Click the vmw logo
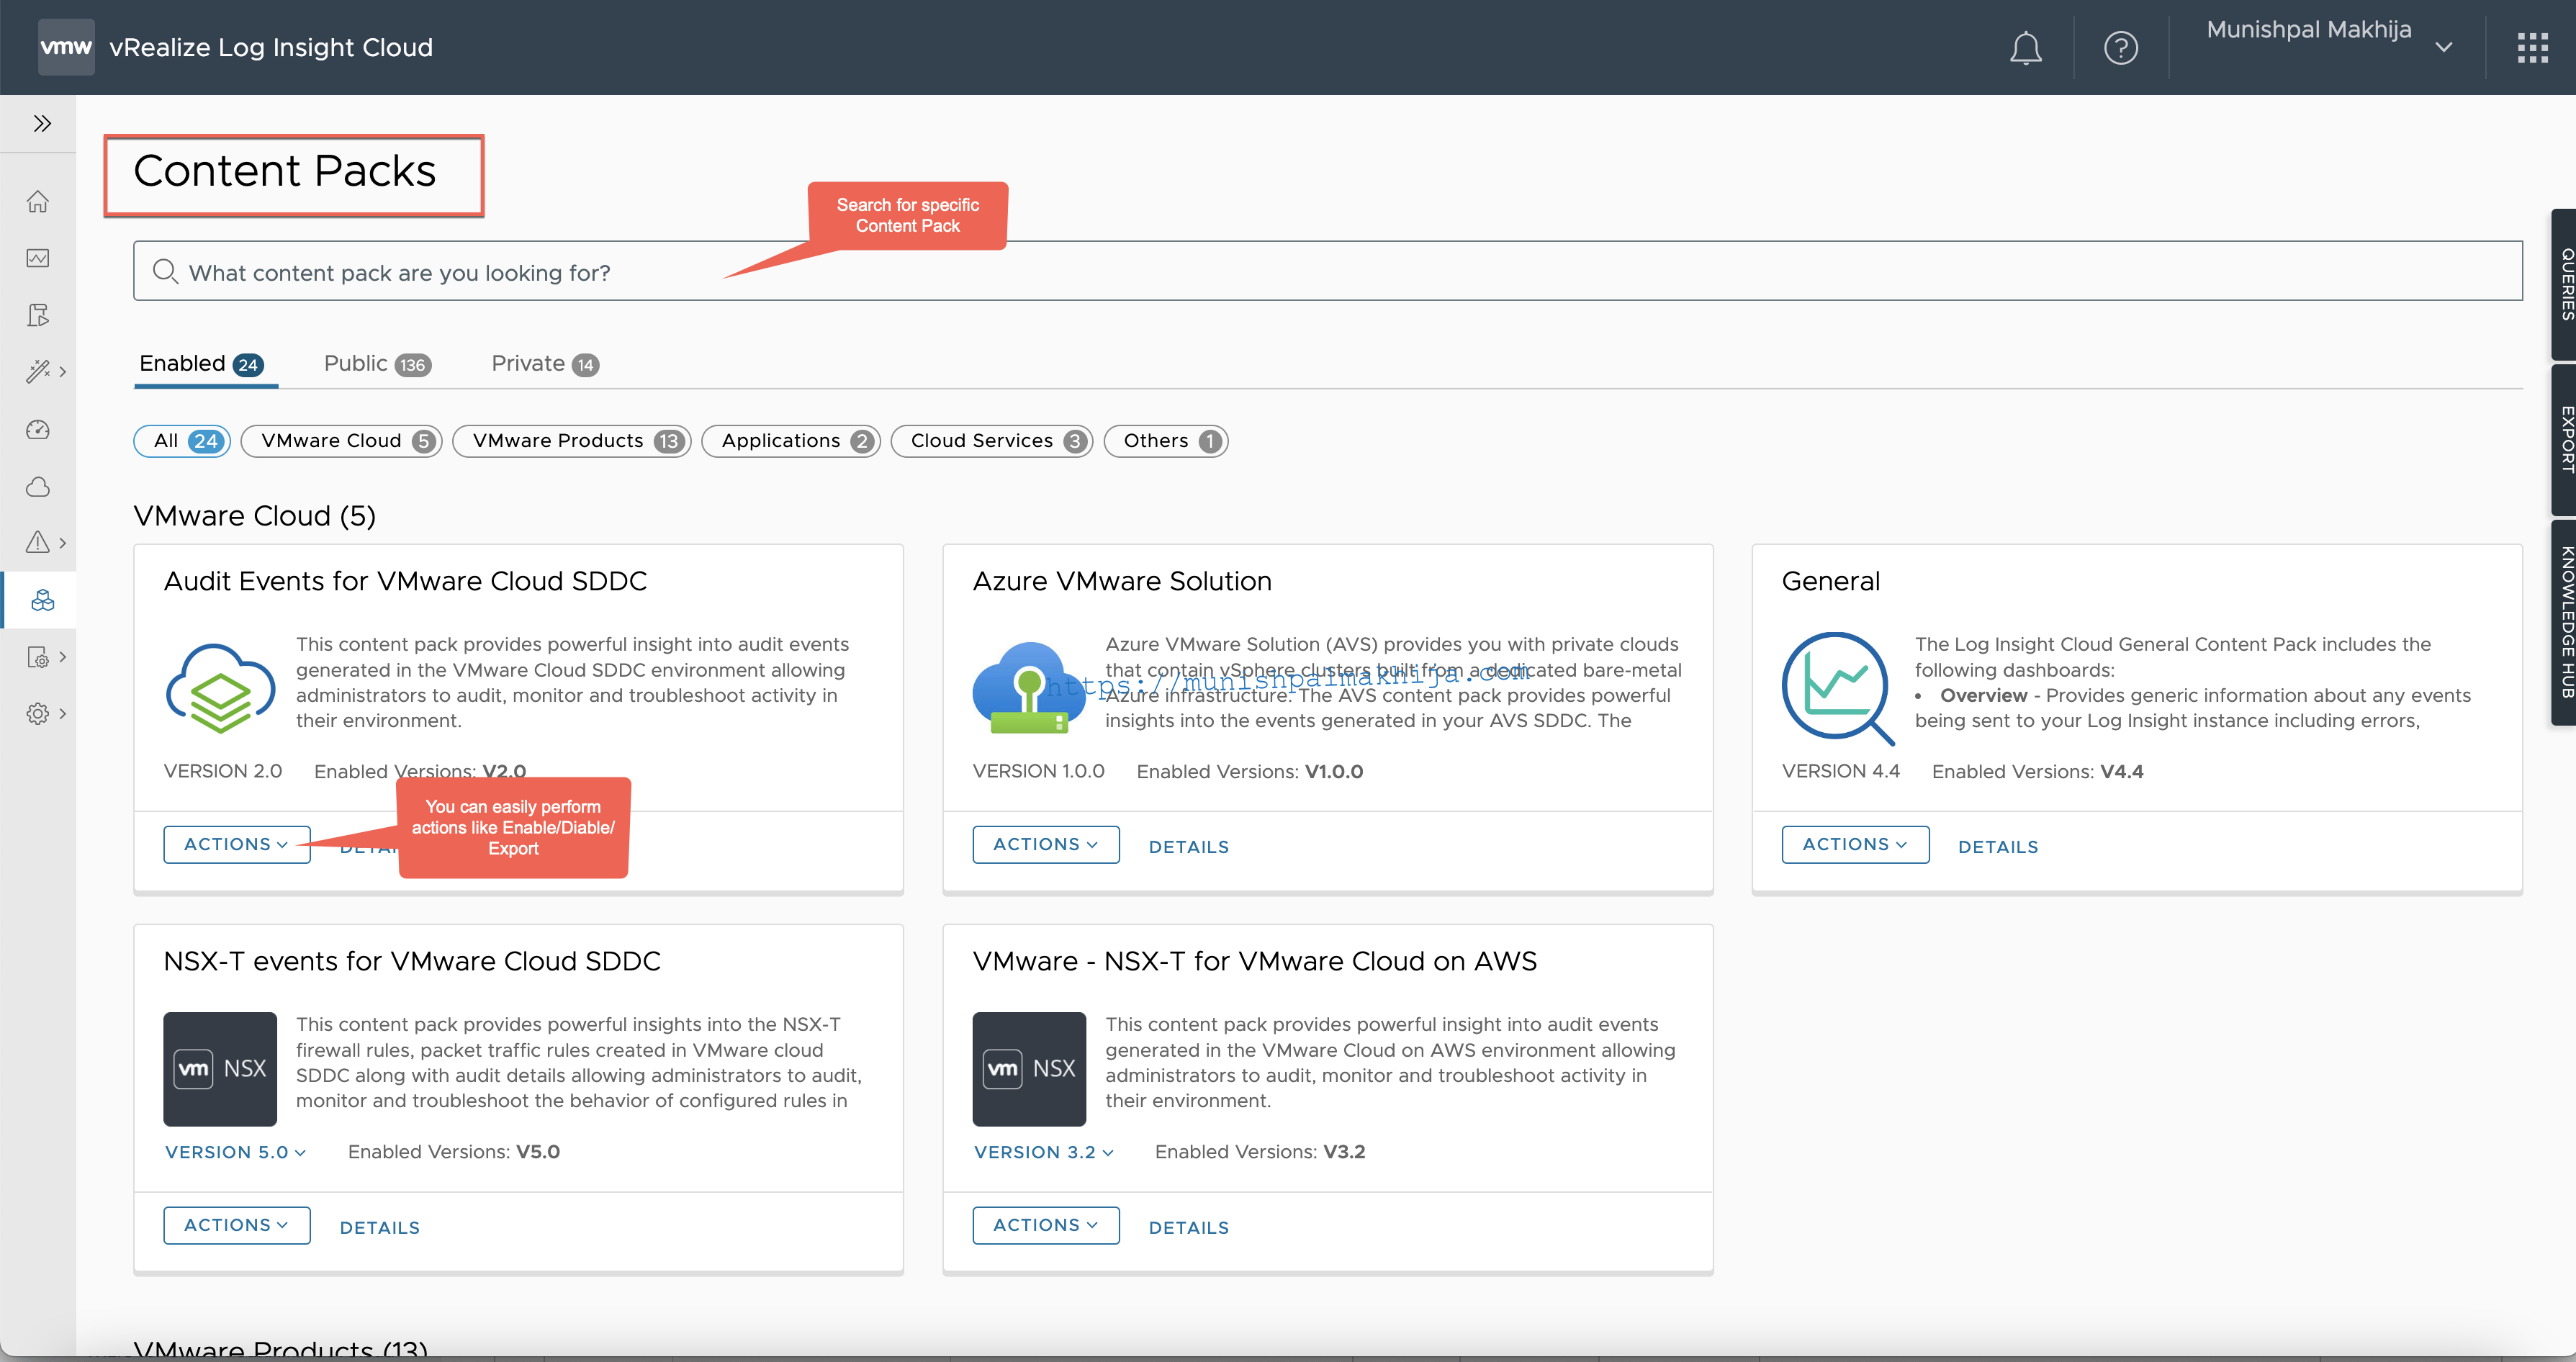 coord(66,47)
